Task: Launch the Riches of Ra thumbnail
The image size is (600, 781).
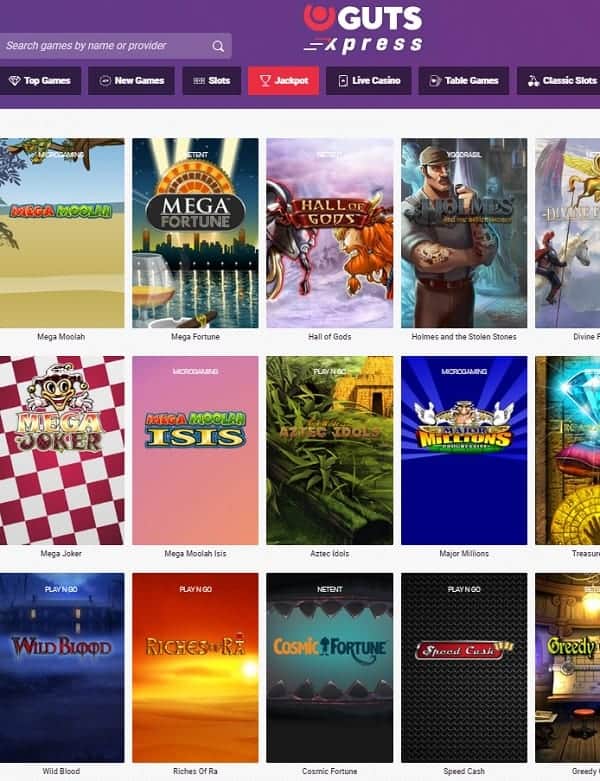Action: [195, 667]
